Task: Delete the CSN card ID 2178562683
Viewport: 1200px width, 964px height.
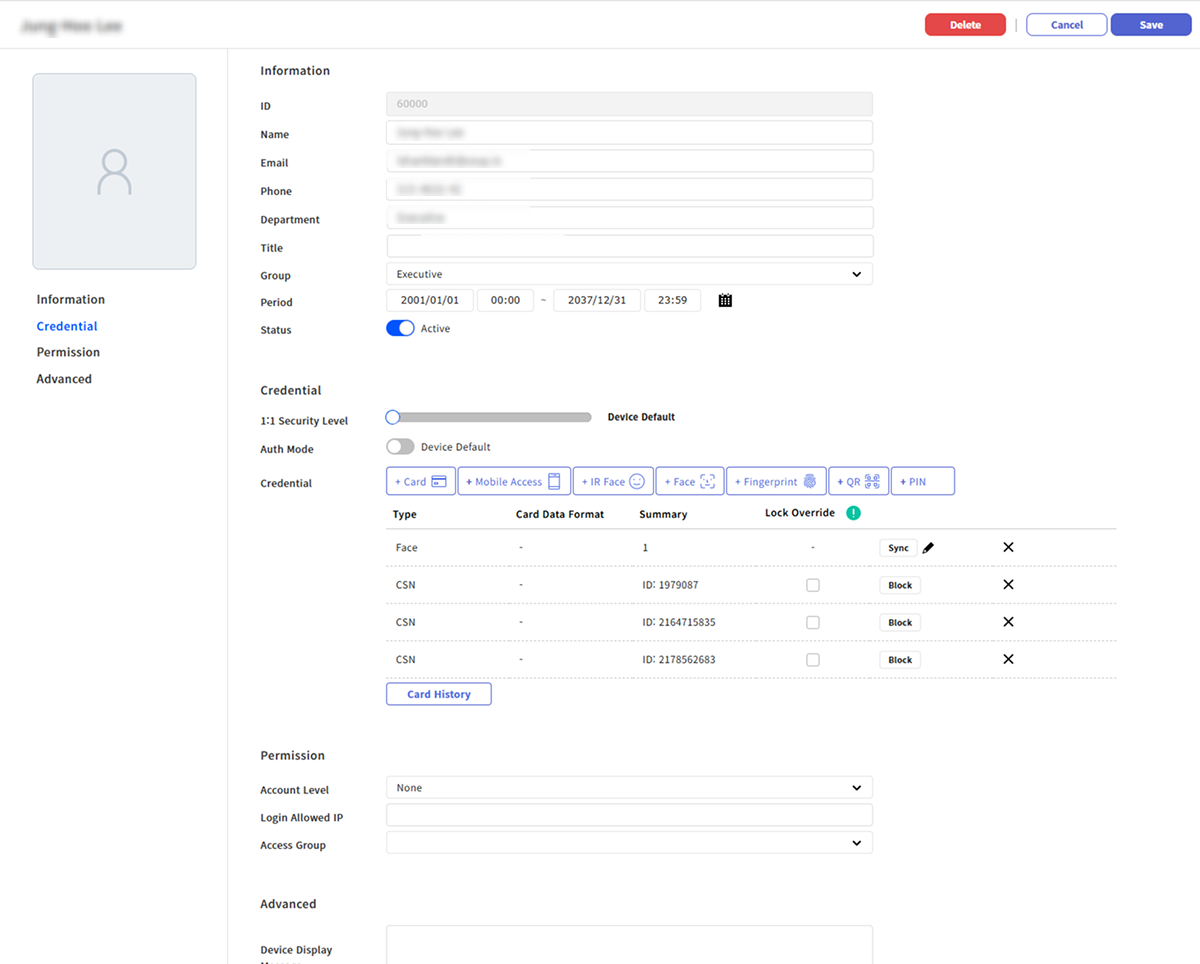Action: tap(1008, 659)
